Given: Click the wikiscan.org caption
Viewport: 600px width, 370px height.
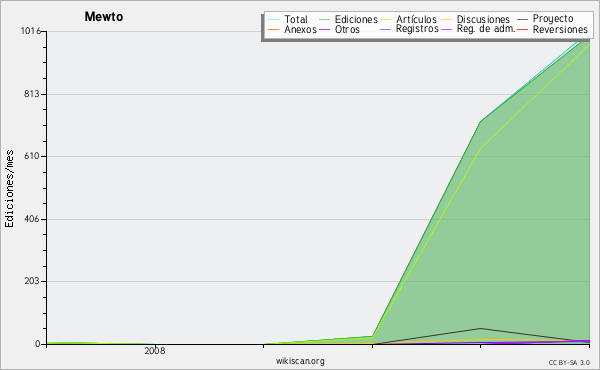Looking at the screenshot, I should click(x=300, y=361).
